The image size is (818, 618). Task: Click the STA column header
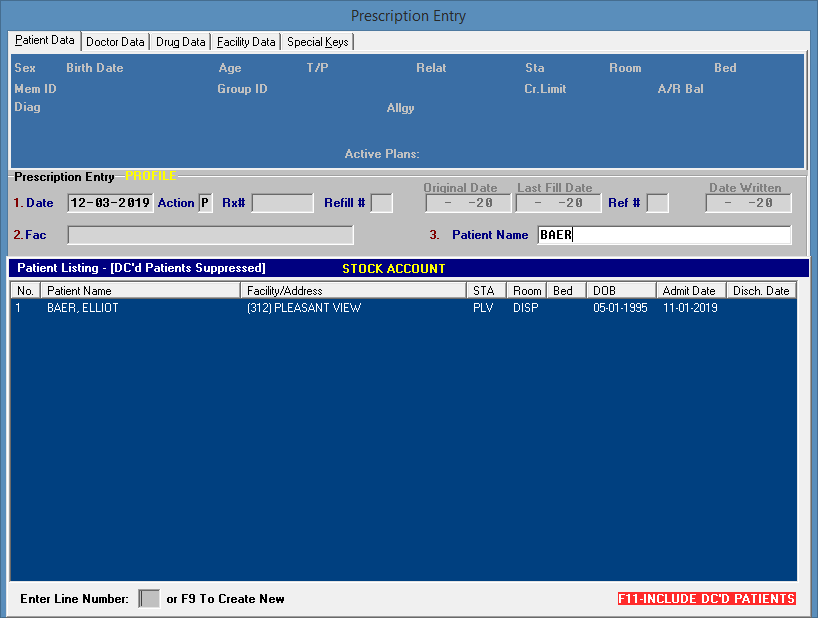coord(486,291)
